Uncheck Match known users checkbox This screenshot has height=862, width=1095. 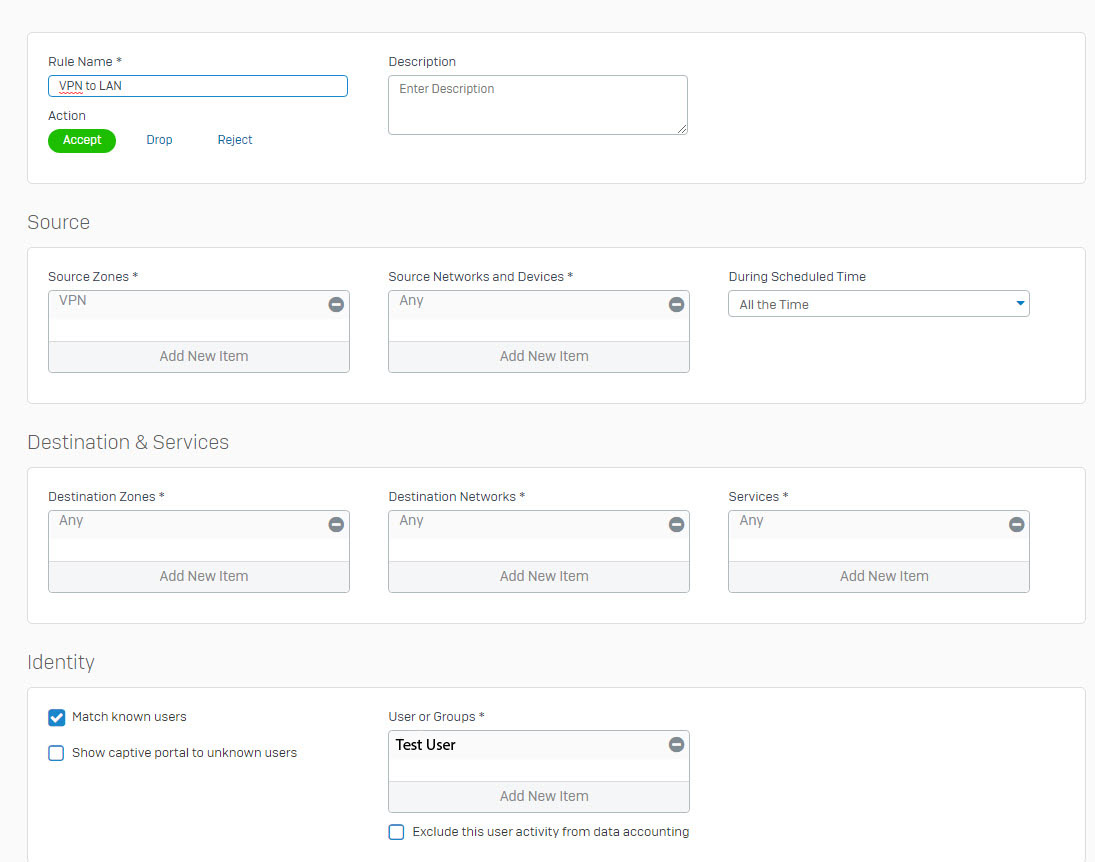coord(57,717)
